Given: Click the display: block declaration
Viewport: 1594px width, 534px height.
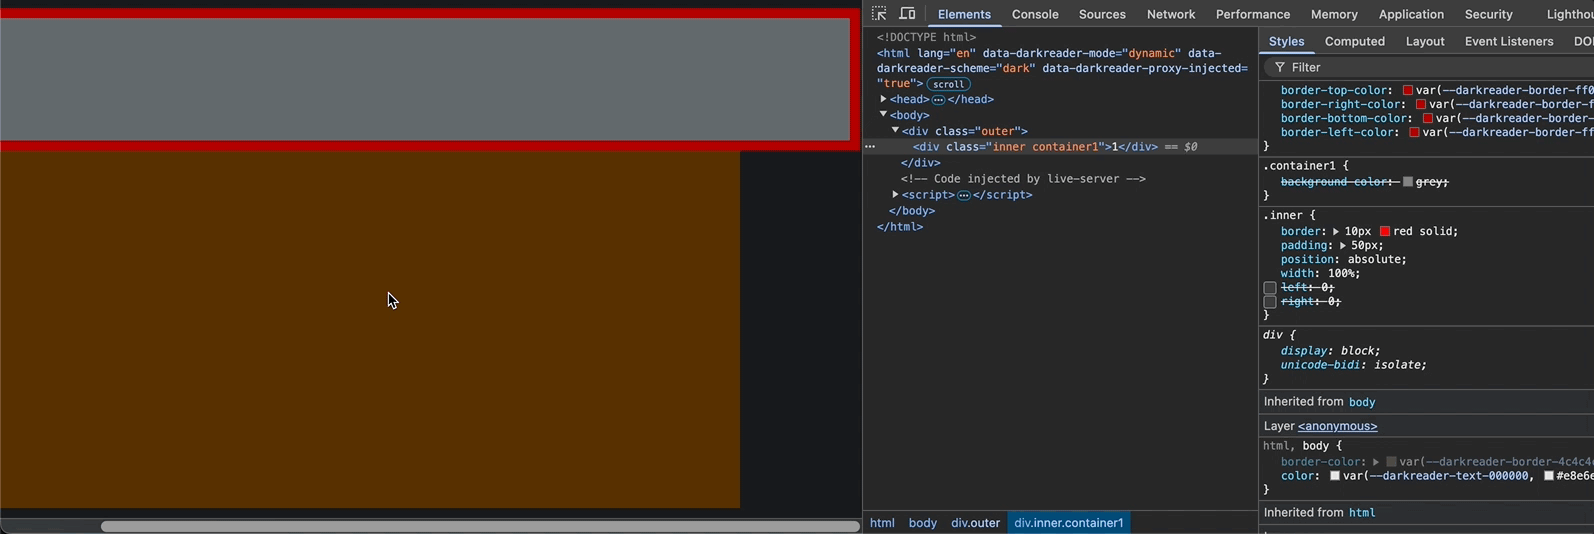Looking at the screenshot, I should (x=1331, y=351).
